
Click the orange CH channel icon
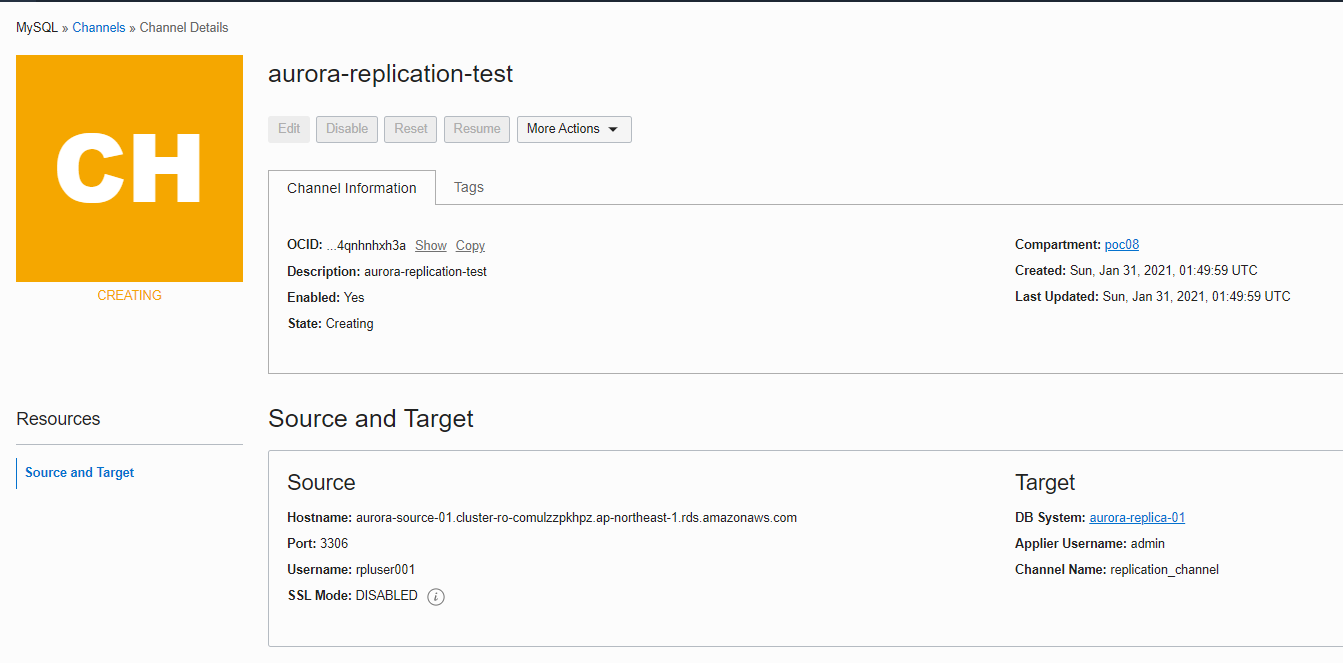tap(129, 168)
